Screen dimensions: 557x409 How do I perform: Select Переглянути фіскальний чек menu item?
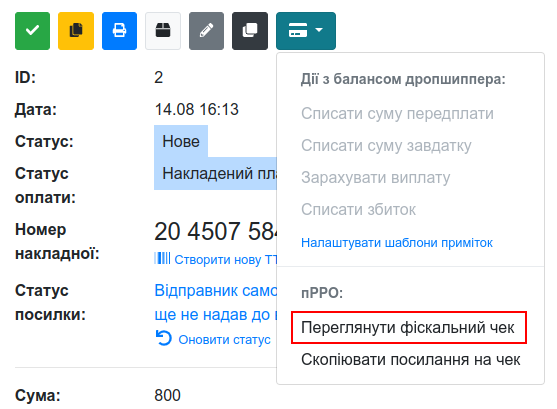[x=408, y=328]
